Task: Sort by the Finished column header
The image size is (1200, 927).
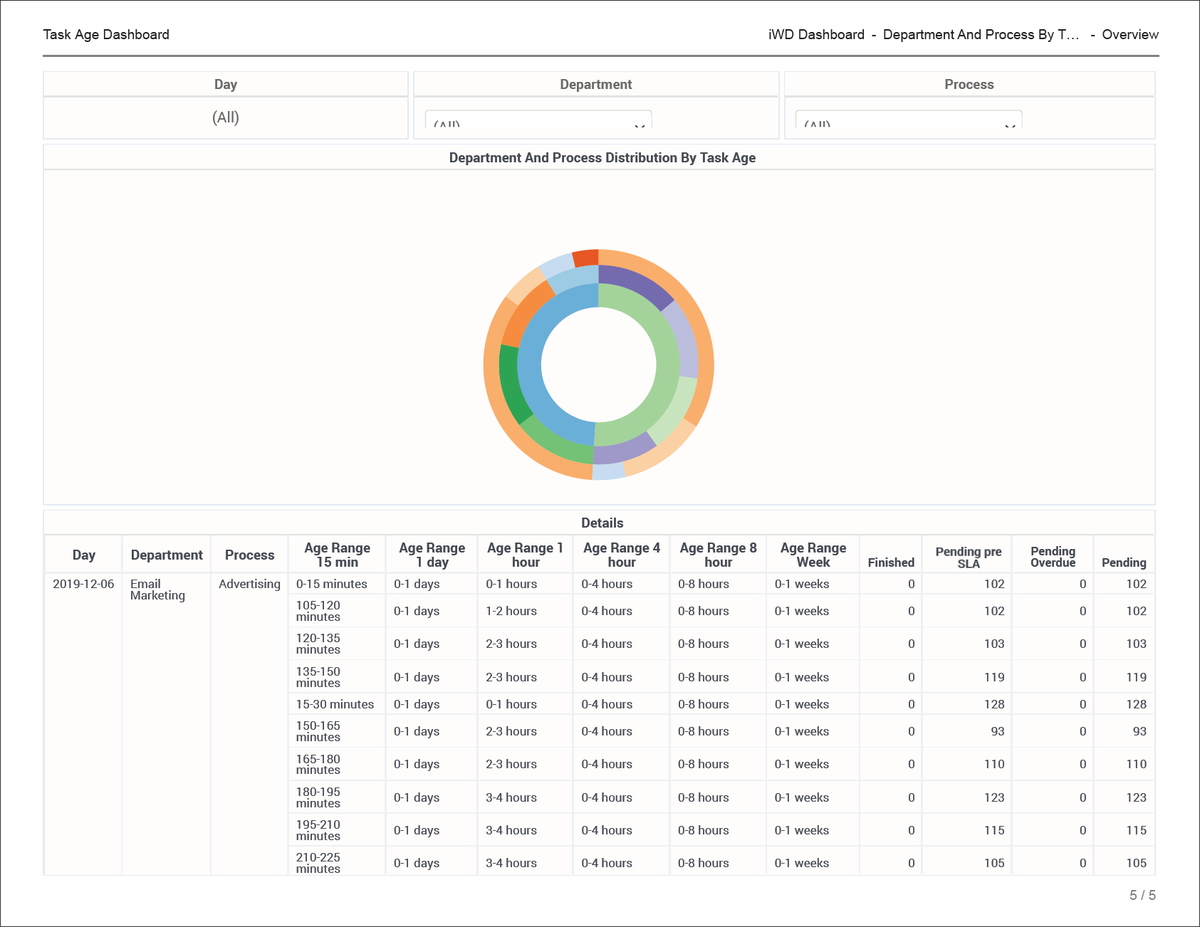Action: (x=891, y=562)
